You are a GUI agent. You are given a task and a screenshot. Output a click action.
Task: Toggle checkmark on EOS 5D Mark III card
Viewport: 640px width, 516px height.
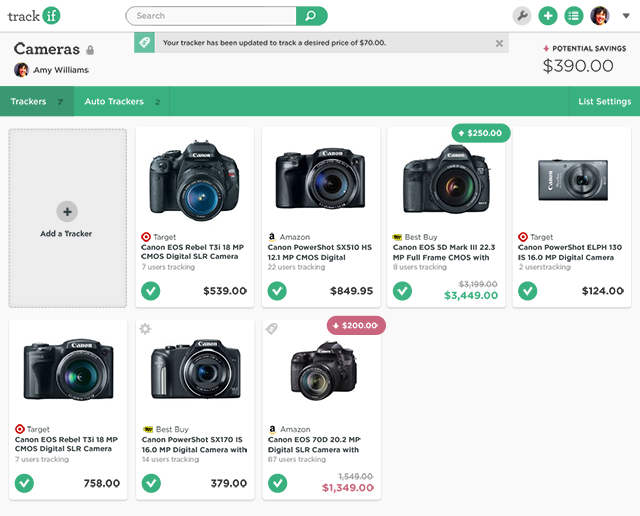pos(402,291)
